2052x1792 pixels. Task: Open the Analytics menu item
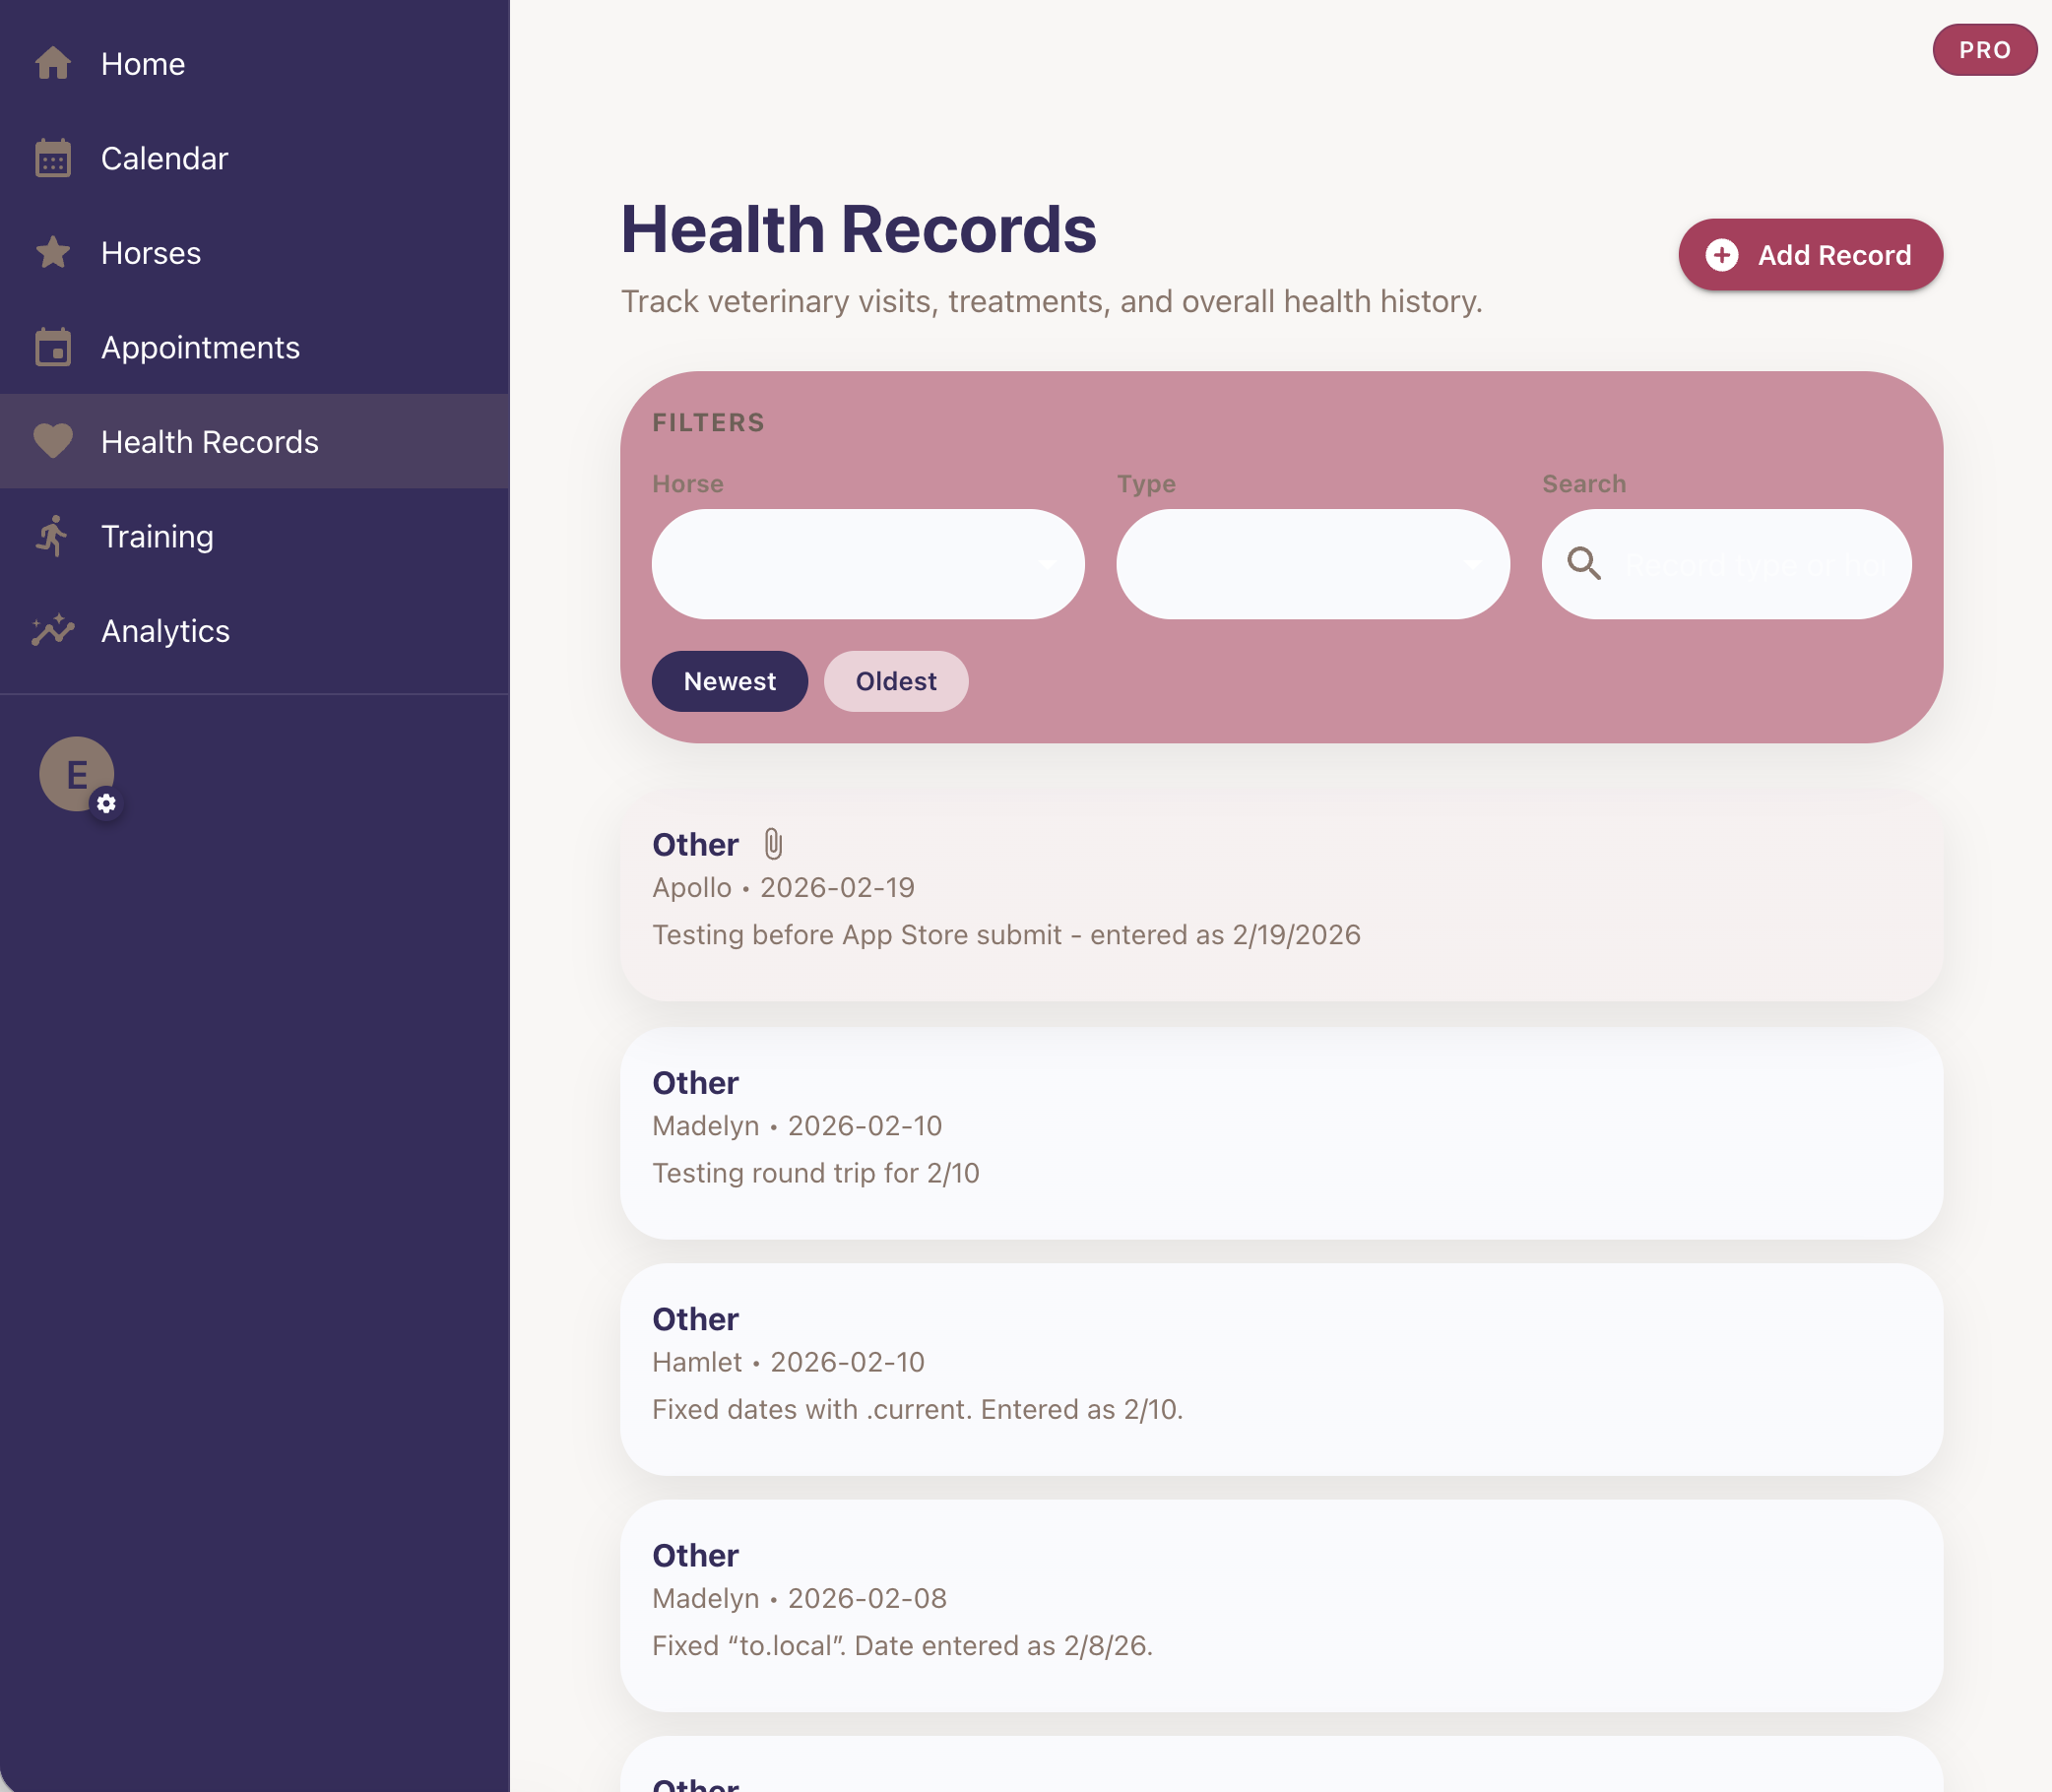tap(165, 630)
